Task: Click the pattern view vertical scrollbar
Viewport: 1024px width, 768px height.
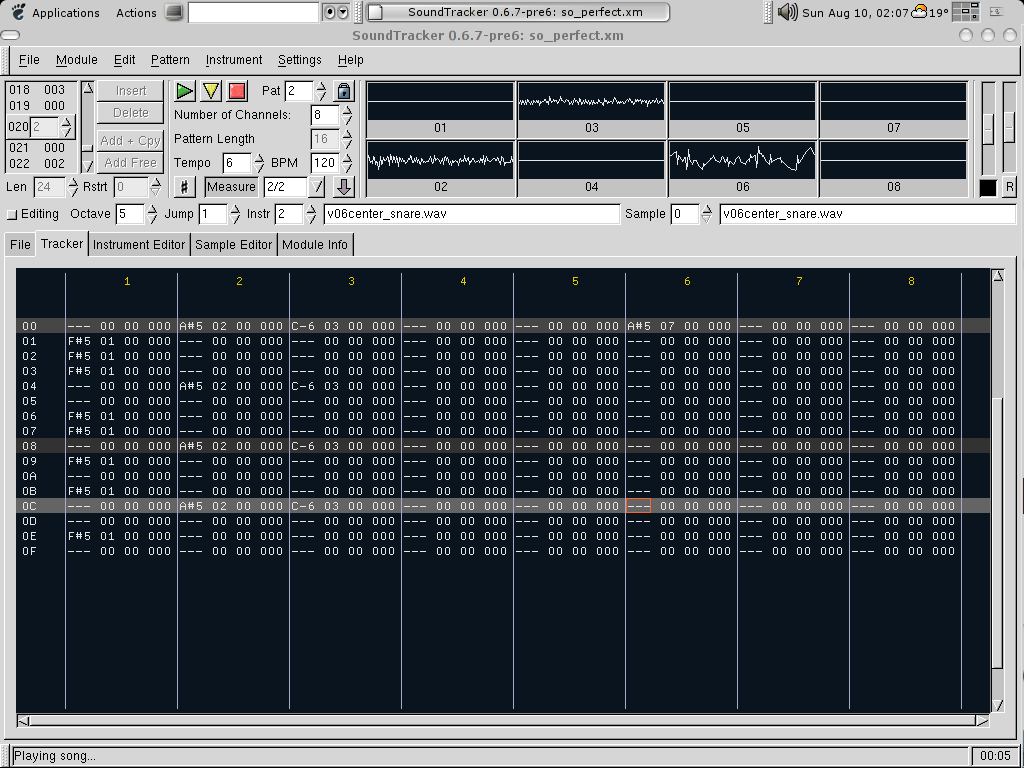Action: click(x=997, y=490)
